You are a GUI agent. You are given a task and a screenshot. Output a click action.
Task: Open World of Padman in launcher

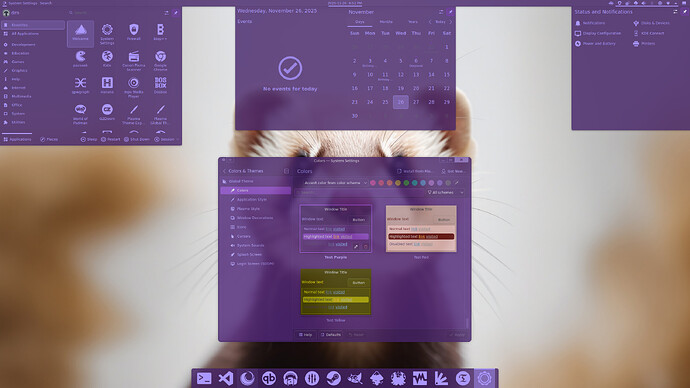click(x=80, y=113)
